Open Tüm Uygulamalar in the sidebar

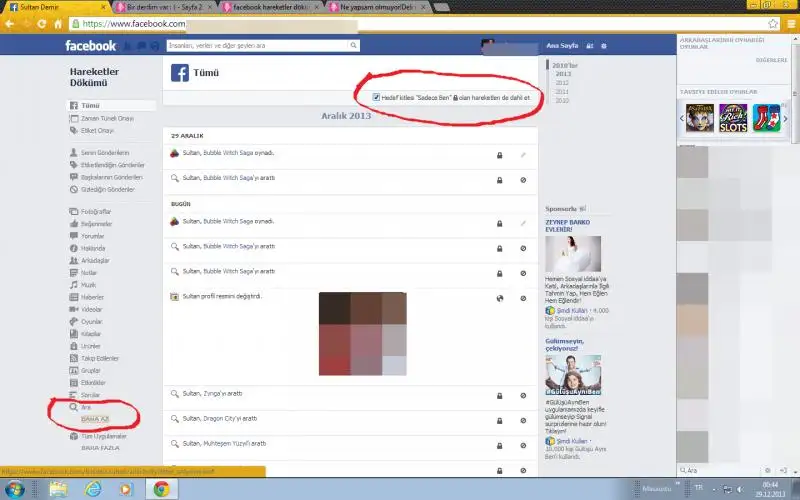pos(98,437)
